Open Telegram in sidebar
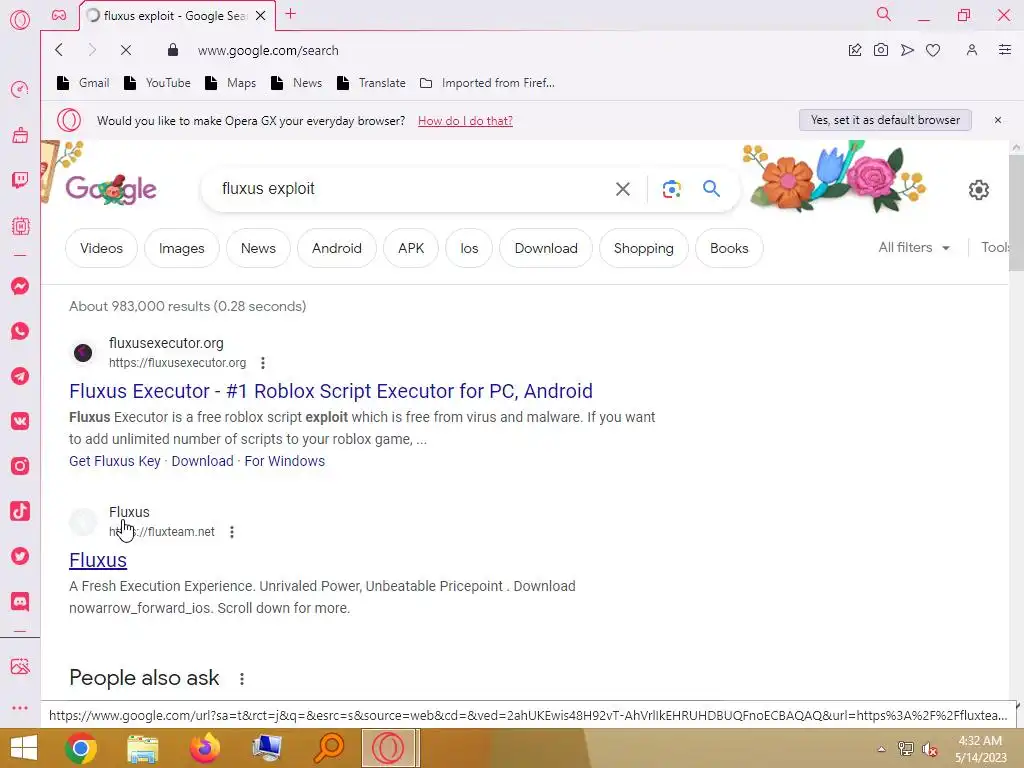 pos(20,376)
